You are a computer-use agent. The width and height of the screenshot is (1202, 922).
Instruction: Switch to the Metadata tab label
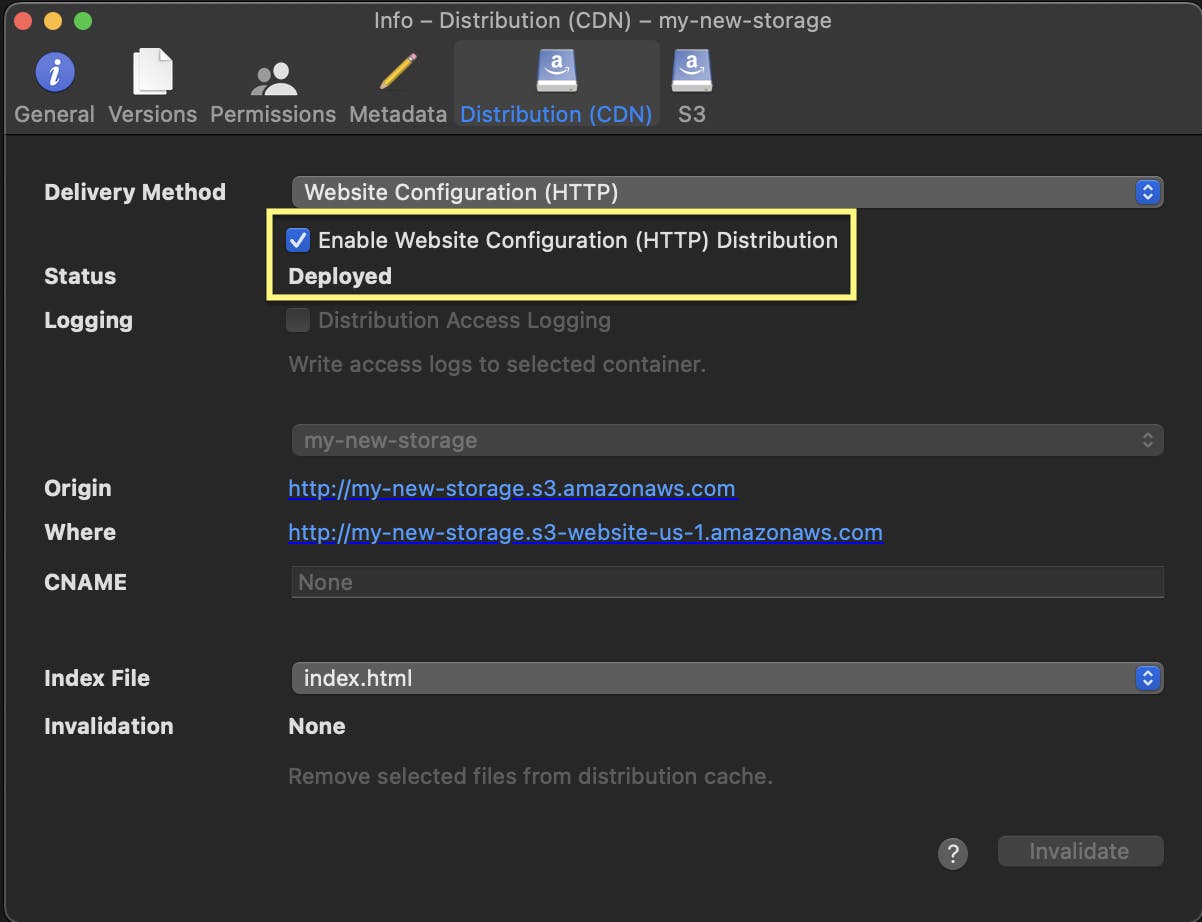397,114
